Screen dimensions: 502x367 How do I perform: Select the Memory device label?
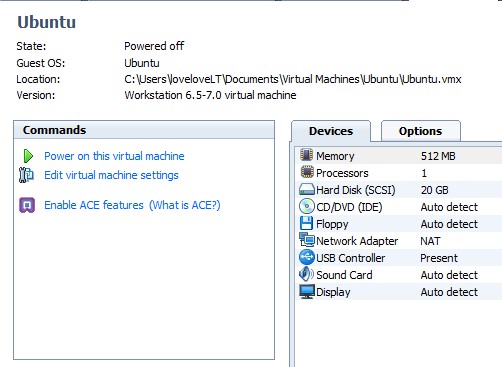tap(335, 156)
